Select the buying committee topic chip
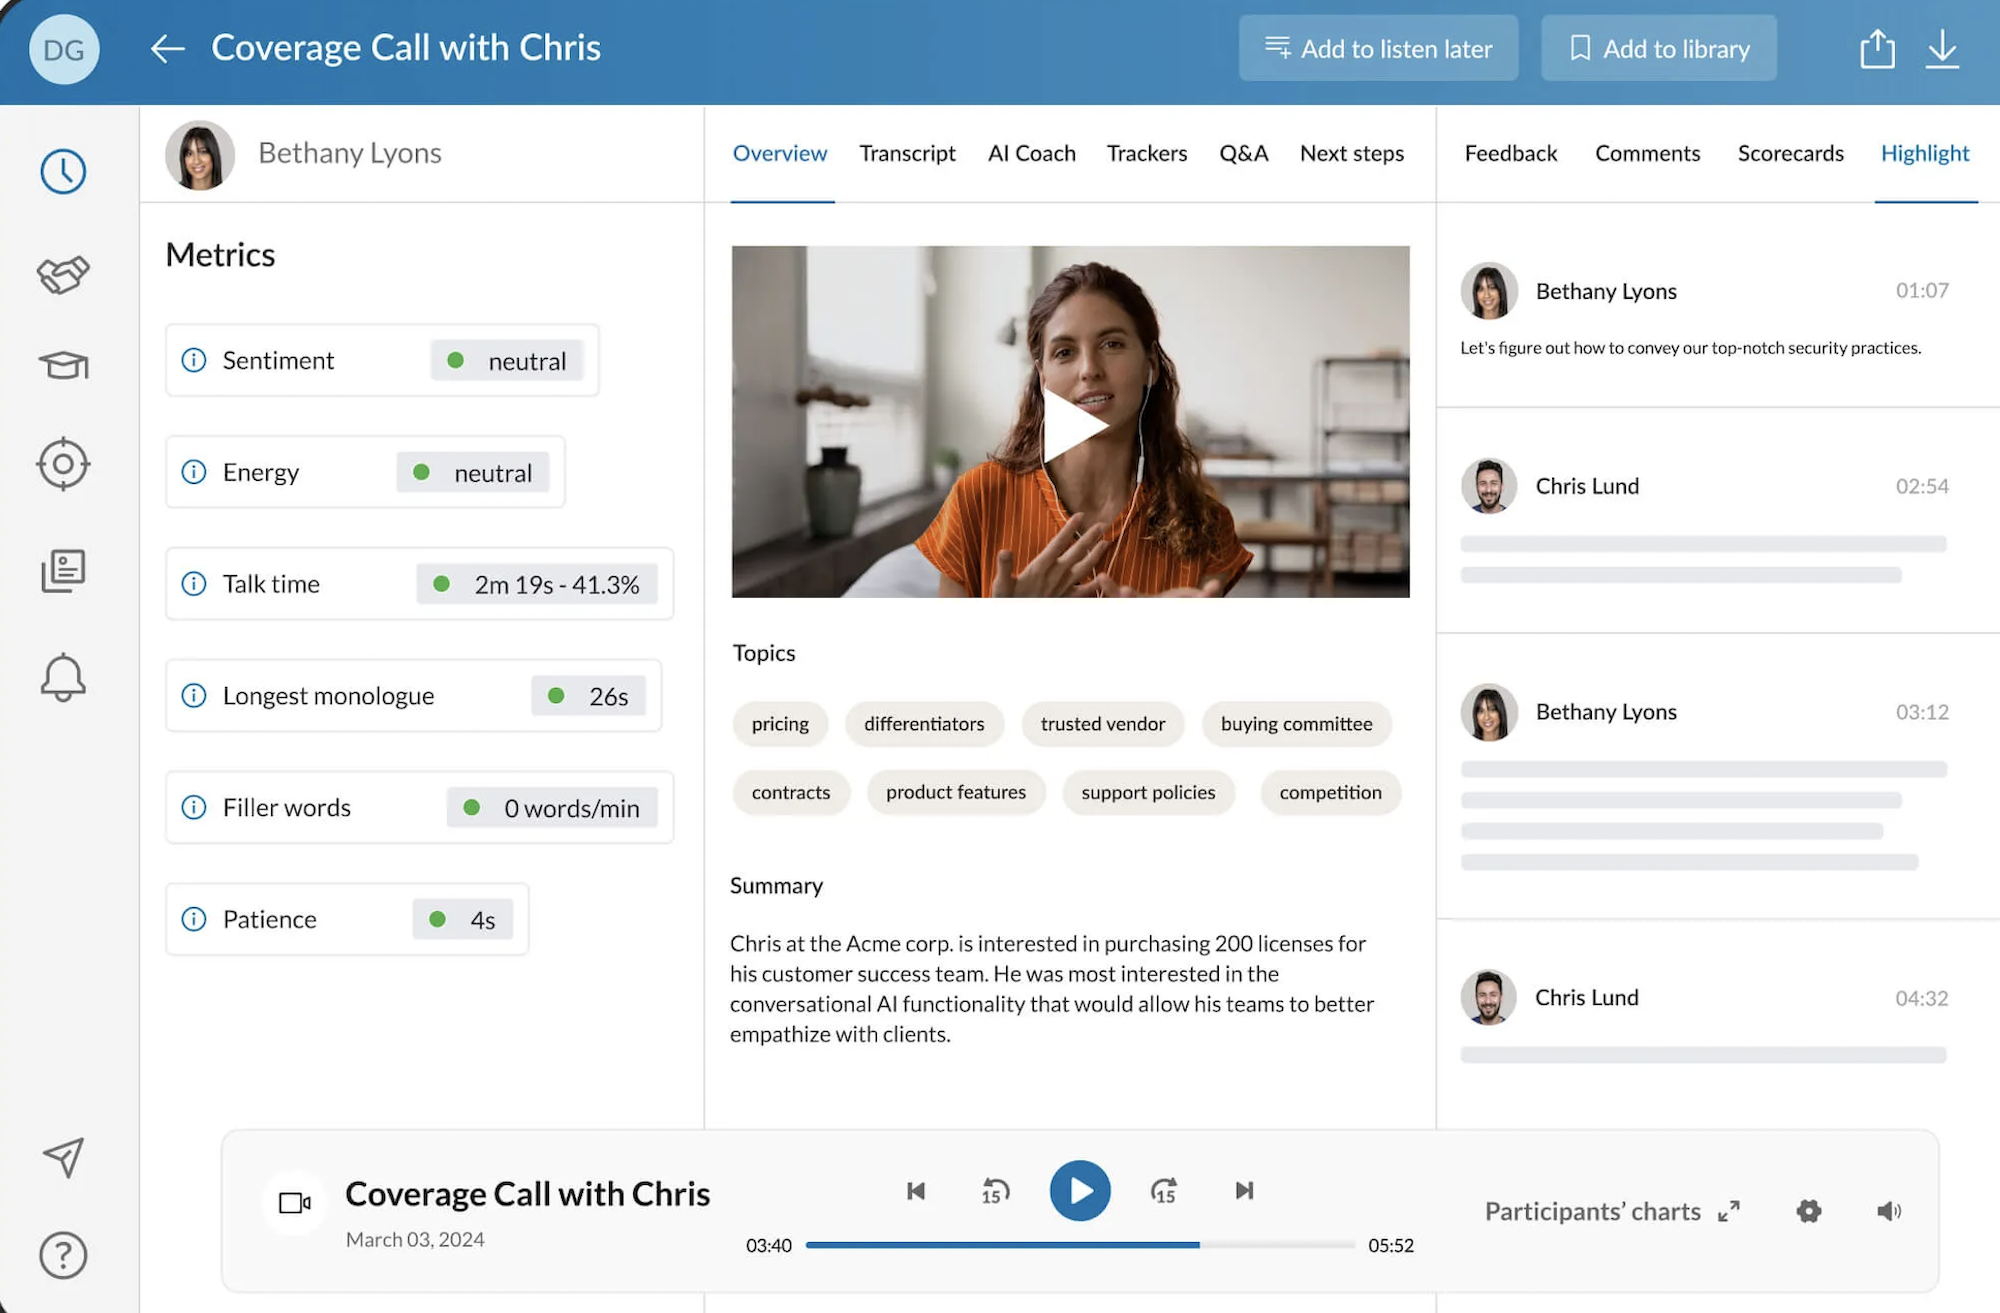 tap(1296, 724)
